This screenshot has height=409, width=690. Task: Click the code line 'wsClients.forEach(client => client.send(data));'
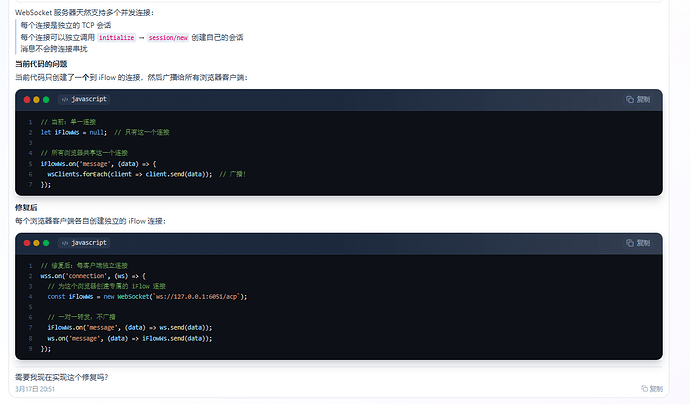click(130, 174)
